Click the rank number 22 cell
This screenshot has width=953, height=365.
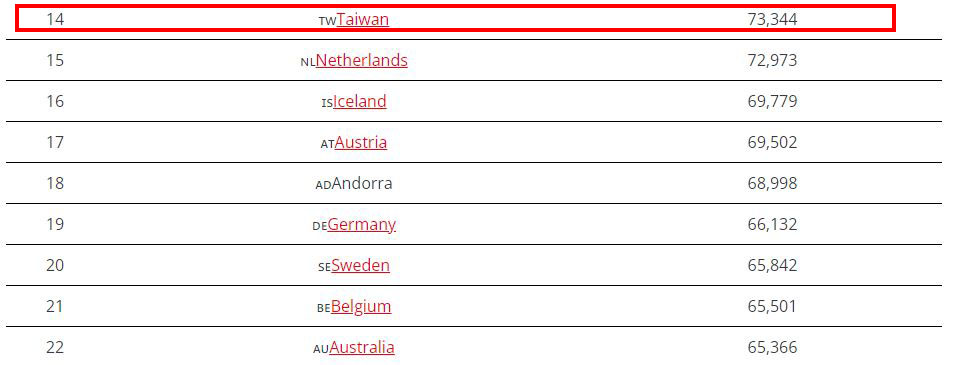click(55, 347)
